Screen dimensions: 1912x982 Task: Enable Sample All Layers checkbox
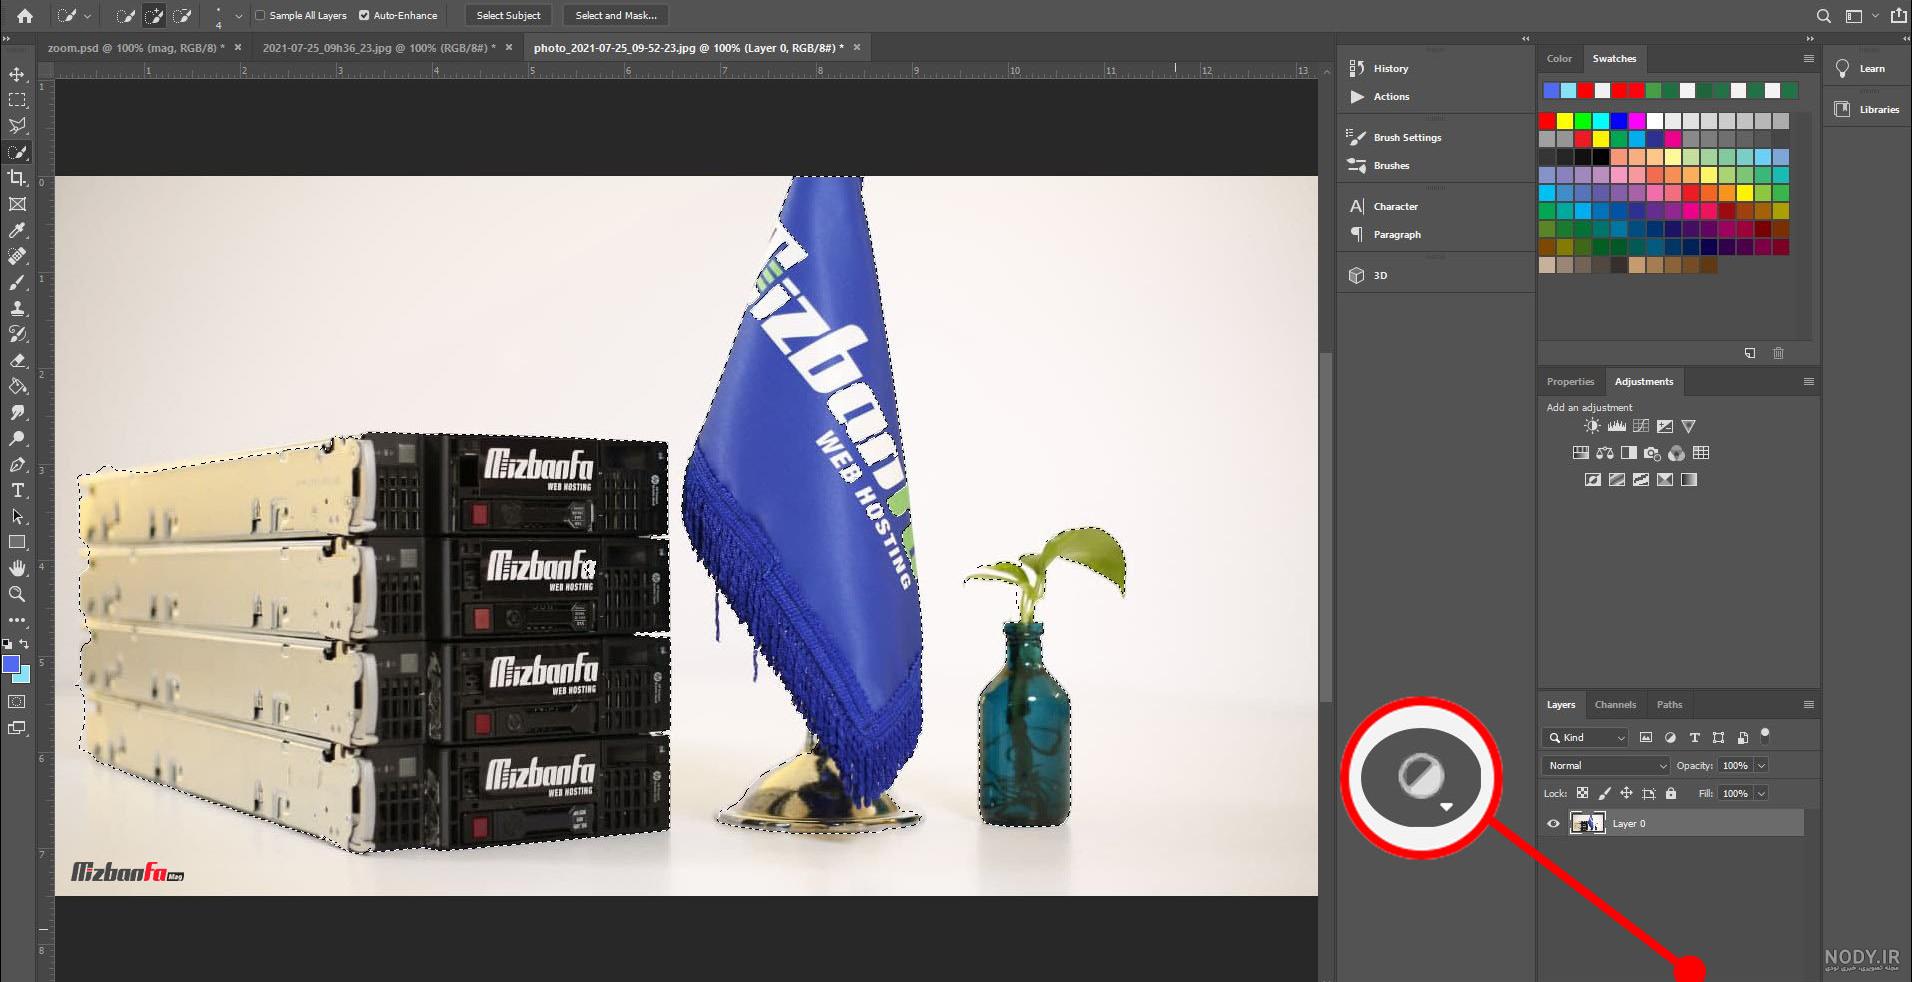coord(261,15)
